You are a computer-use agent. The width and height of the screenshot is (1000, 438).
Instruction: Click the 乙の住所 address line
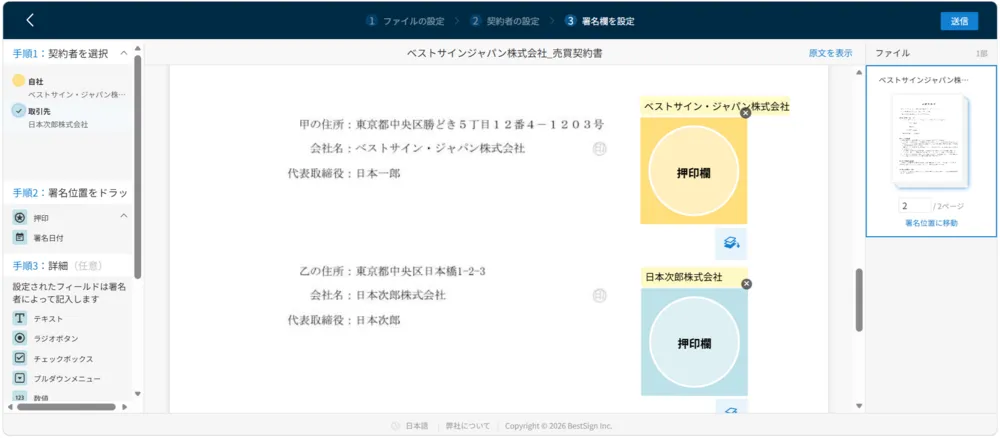pos(392,272)
